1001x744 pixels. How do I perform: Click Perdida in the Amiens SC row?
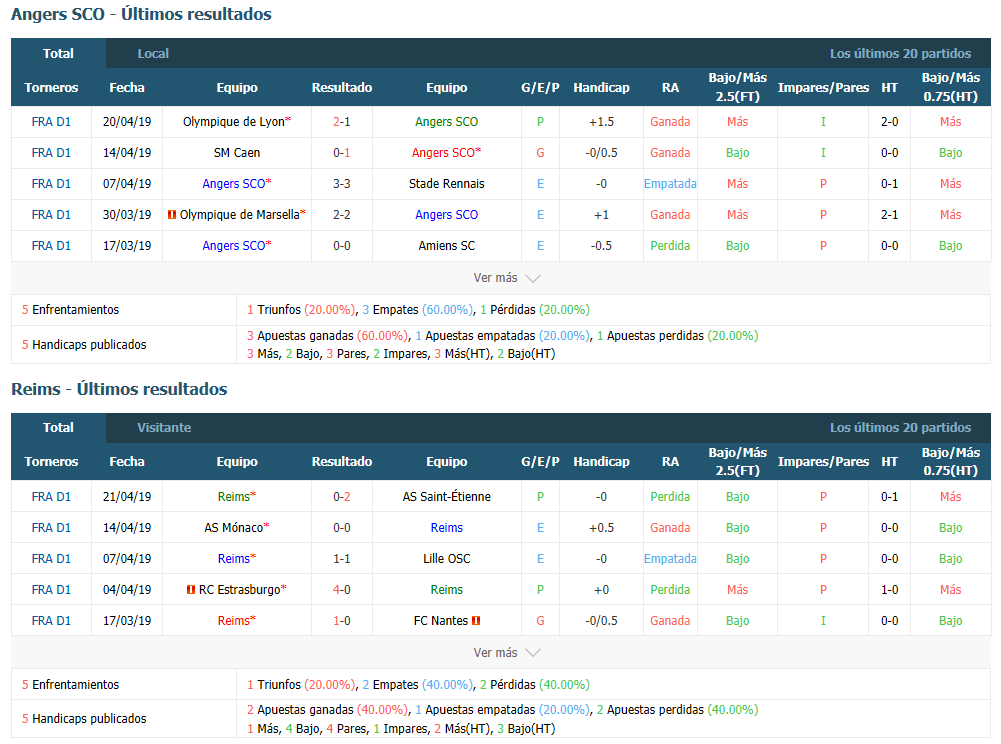[x=670, y=246]
